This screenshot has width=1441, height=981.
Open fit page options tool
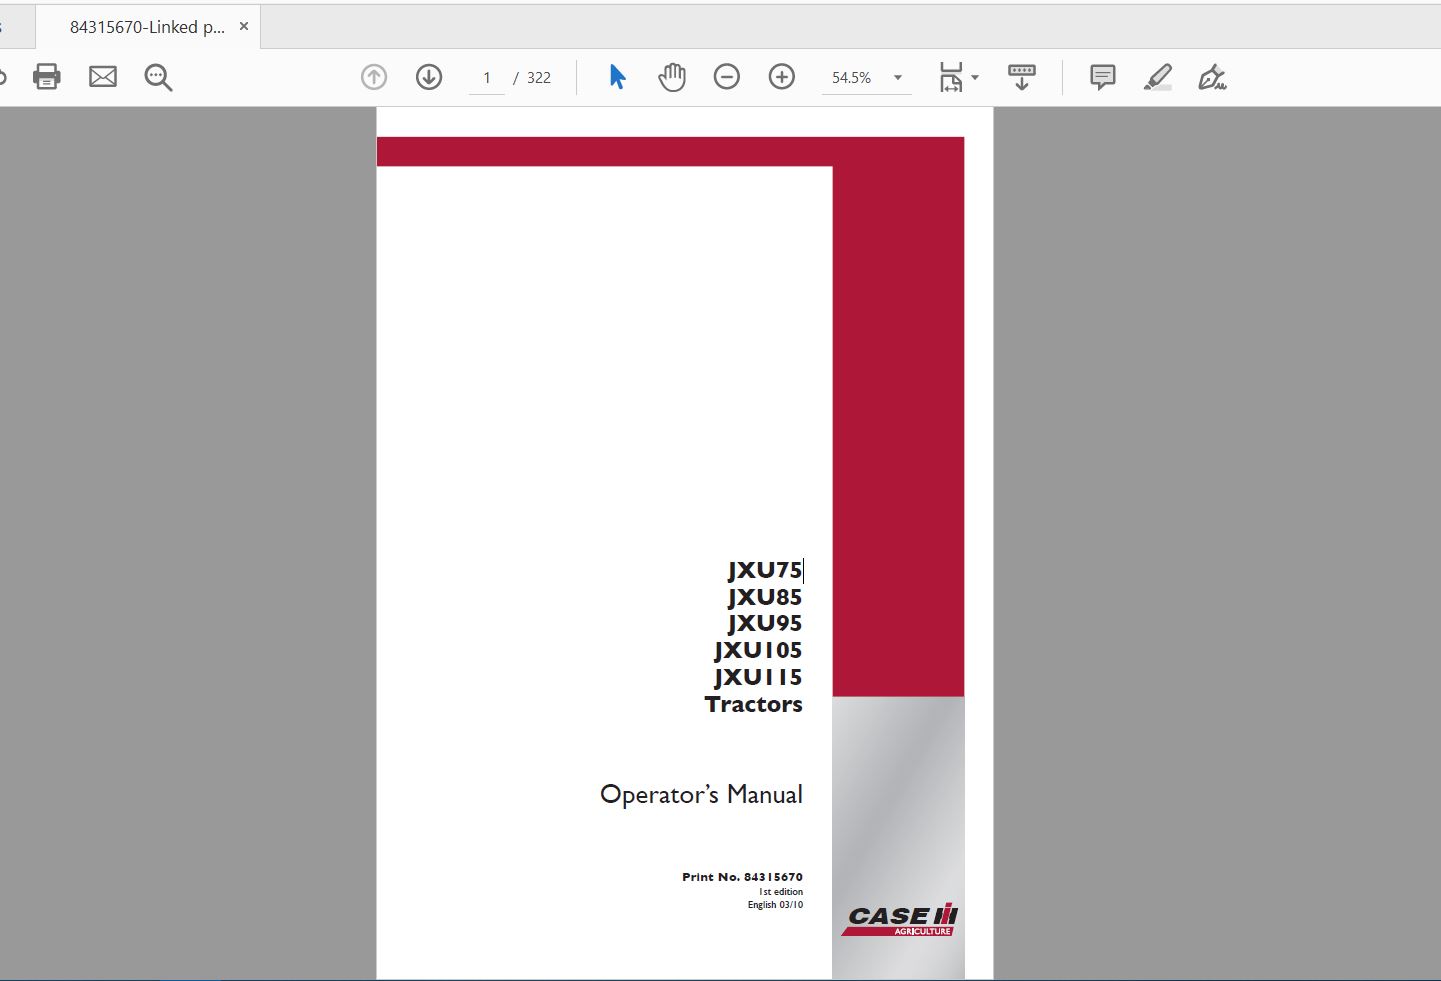point(951,77)
